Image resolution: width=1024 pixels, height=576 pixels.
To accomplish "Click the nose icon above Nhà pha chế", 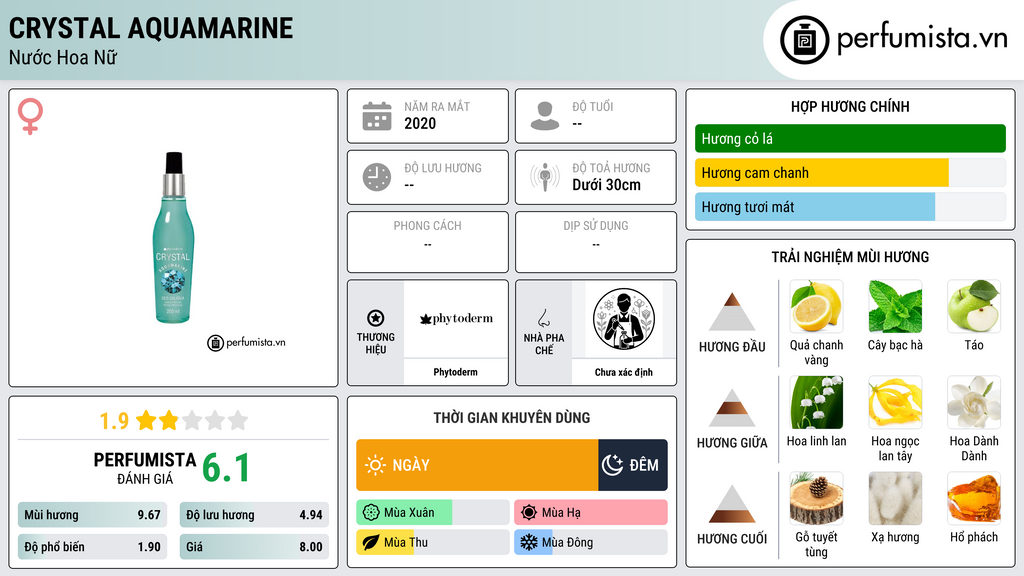I will pyautogui.click(x=543, y=318).
